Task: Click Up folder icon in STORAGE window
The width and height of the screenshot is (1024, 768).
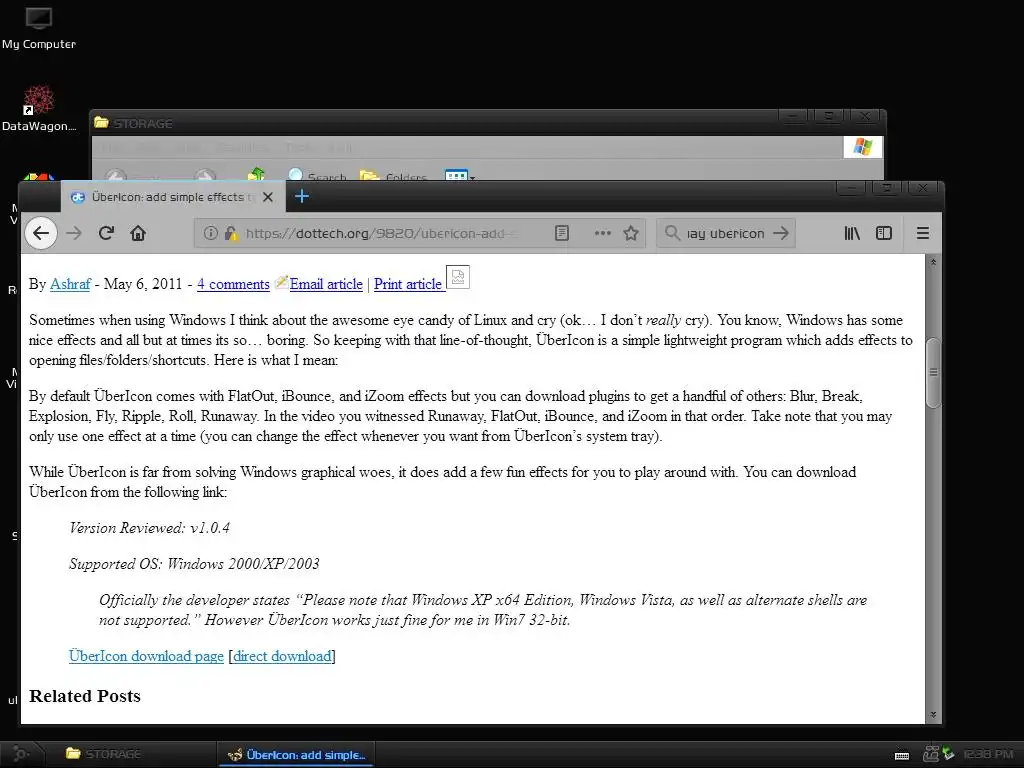Action: [x=256, y=174]
